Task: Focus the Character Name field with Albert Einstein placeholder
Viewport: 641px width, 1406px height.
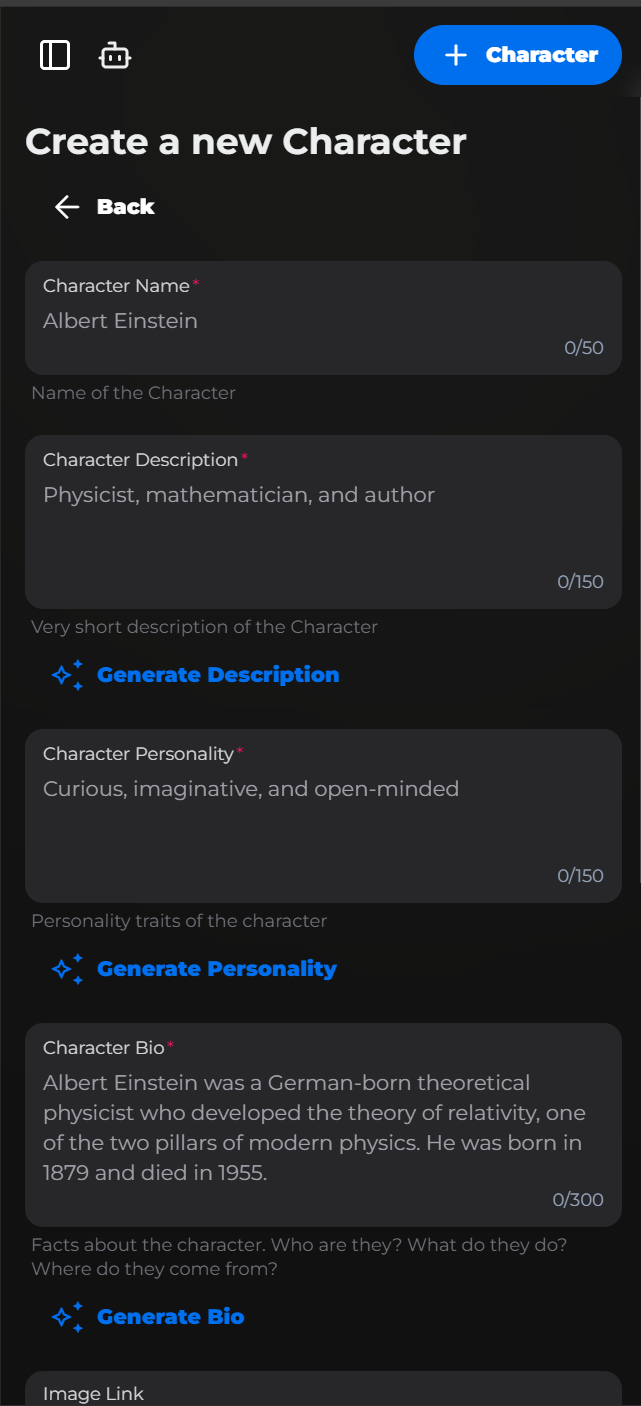Action: tap(300, 322)
